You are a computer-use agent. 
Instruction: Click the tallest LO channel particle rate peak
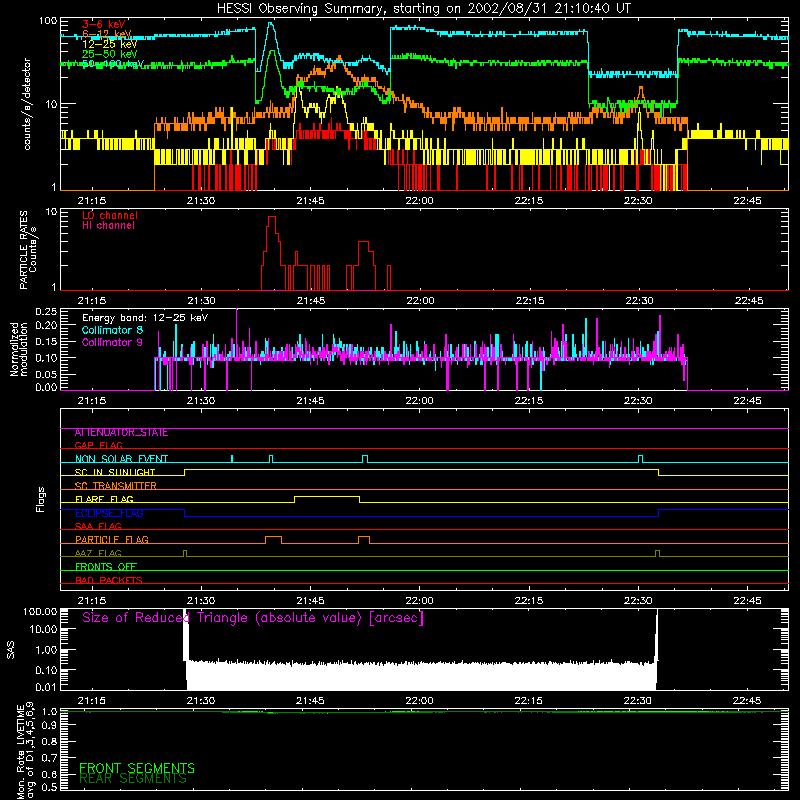272,217
